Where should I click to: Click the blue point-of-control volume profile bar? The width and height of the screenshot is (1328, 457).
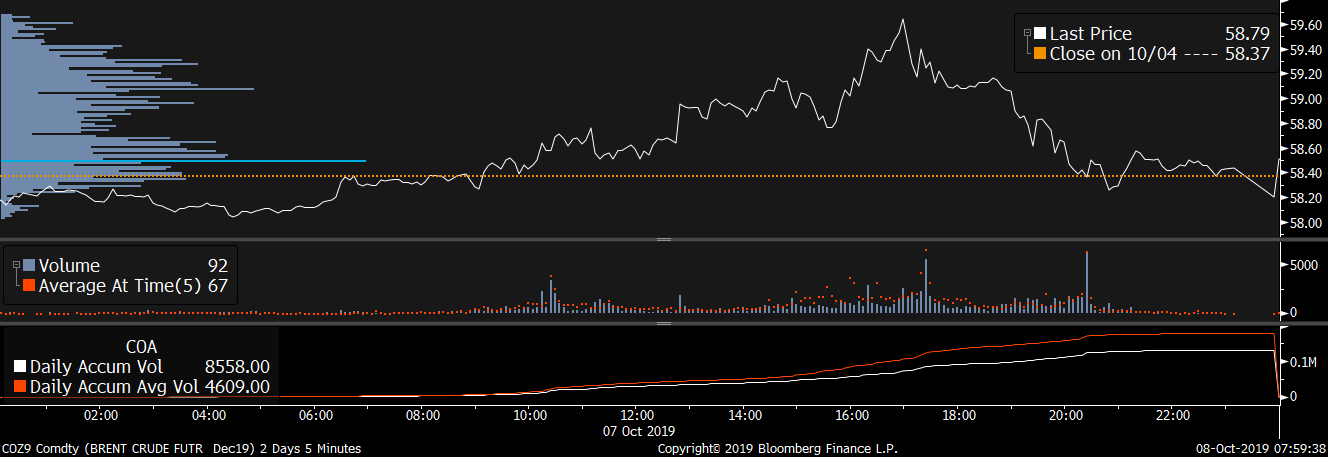(x=183, y=161)
